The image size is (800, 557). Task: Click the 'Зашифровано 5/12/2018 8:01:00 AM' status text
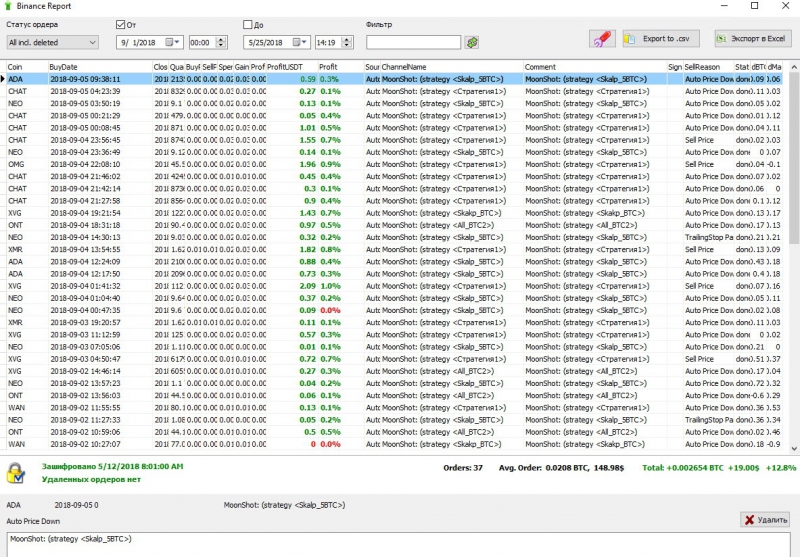(112, 466)
